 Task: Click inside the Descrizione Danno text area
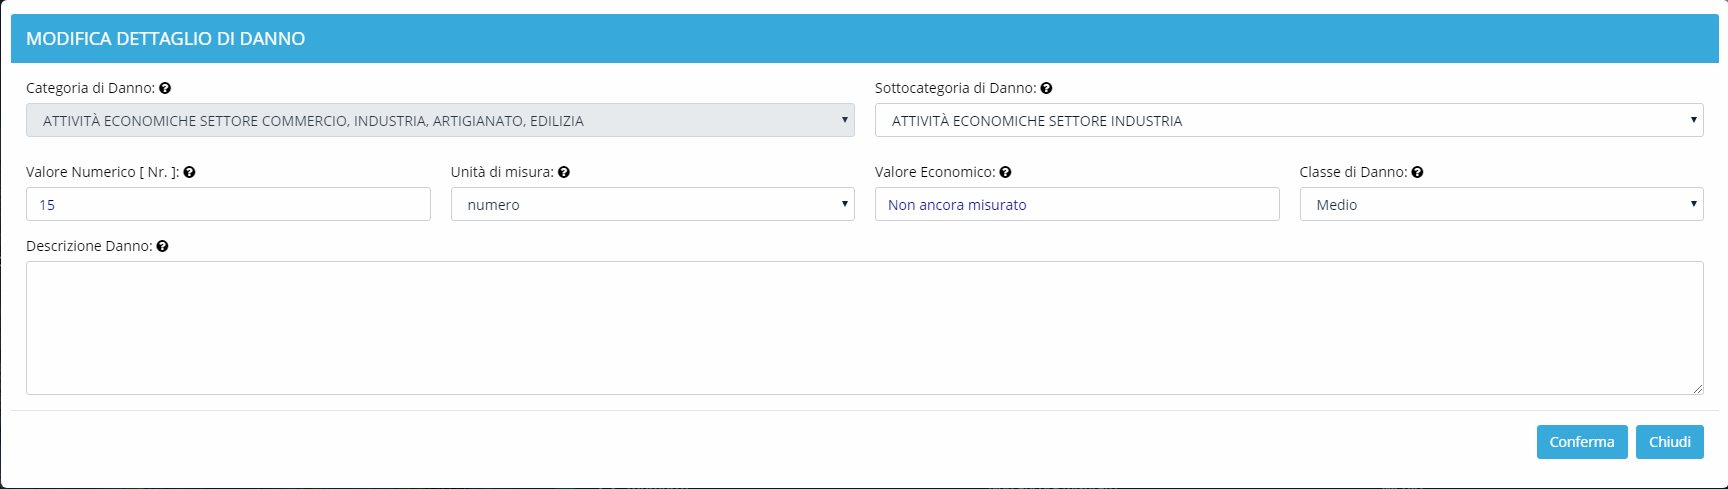point(864,328)
